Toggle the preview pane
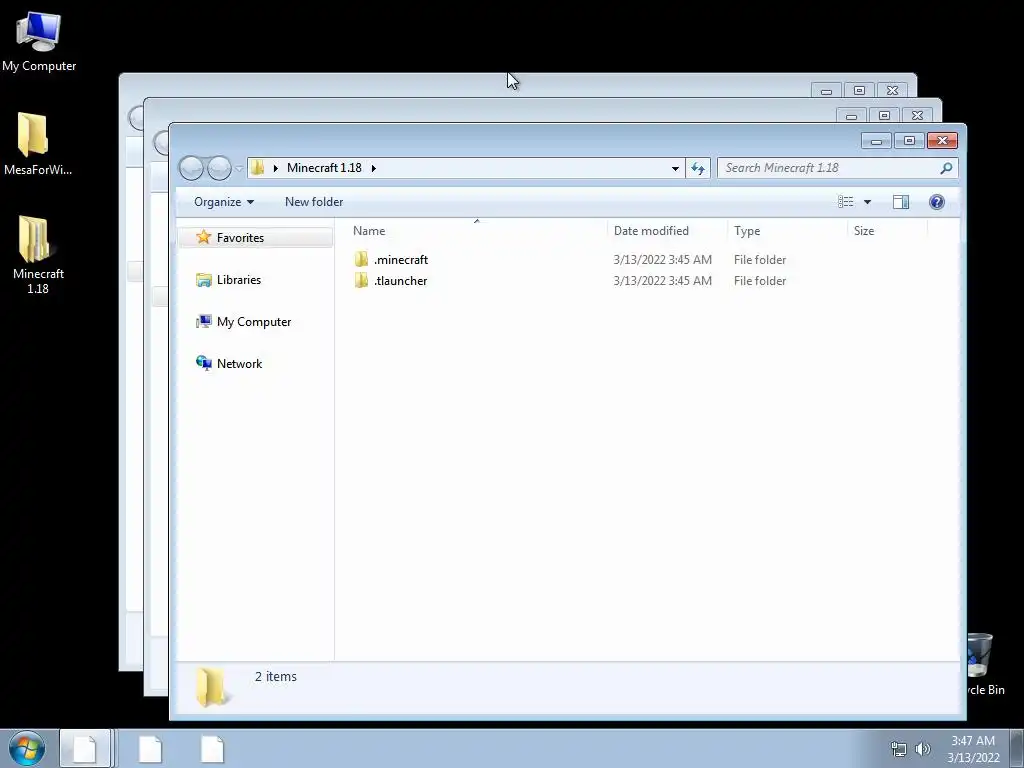Screen dimensions: 1024x768 coord(901,202)
